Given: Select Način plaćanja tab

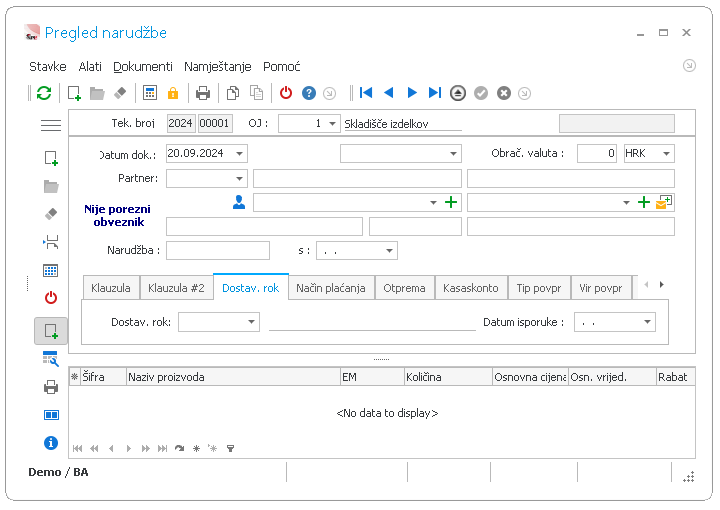Looking at the screenshot, I should point(331,288).
